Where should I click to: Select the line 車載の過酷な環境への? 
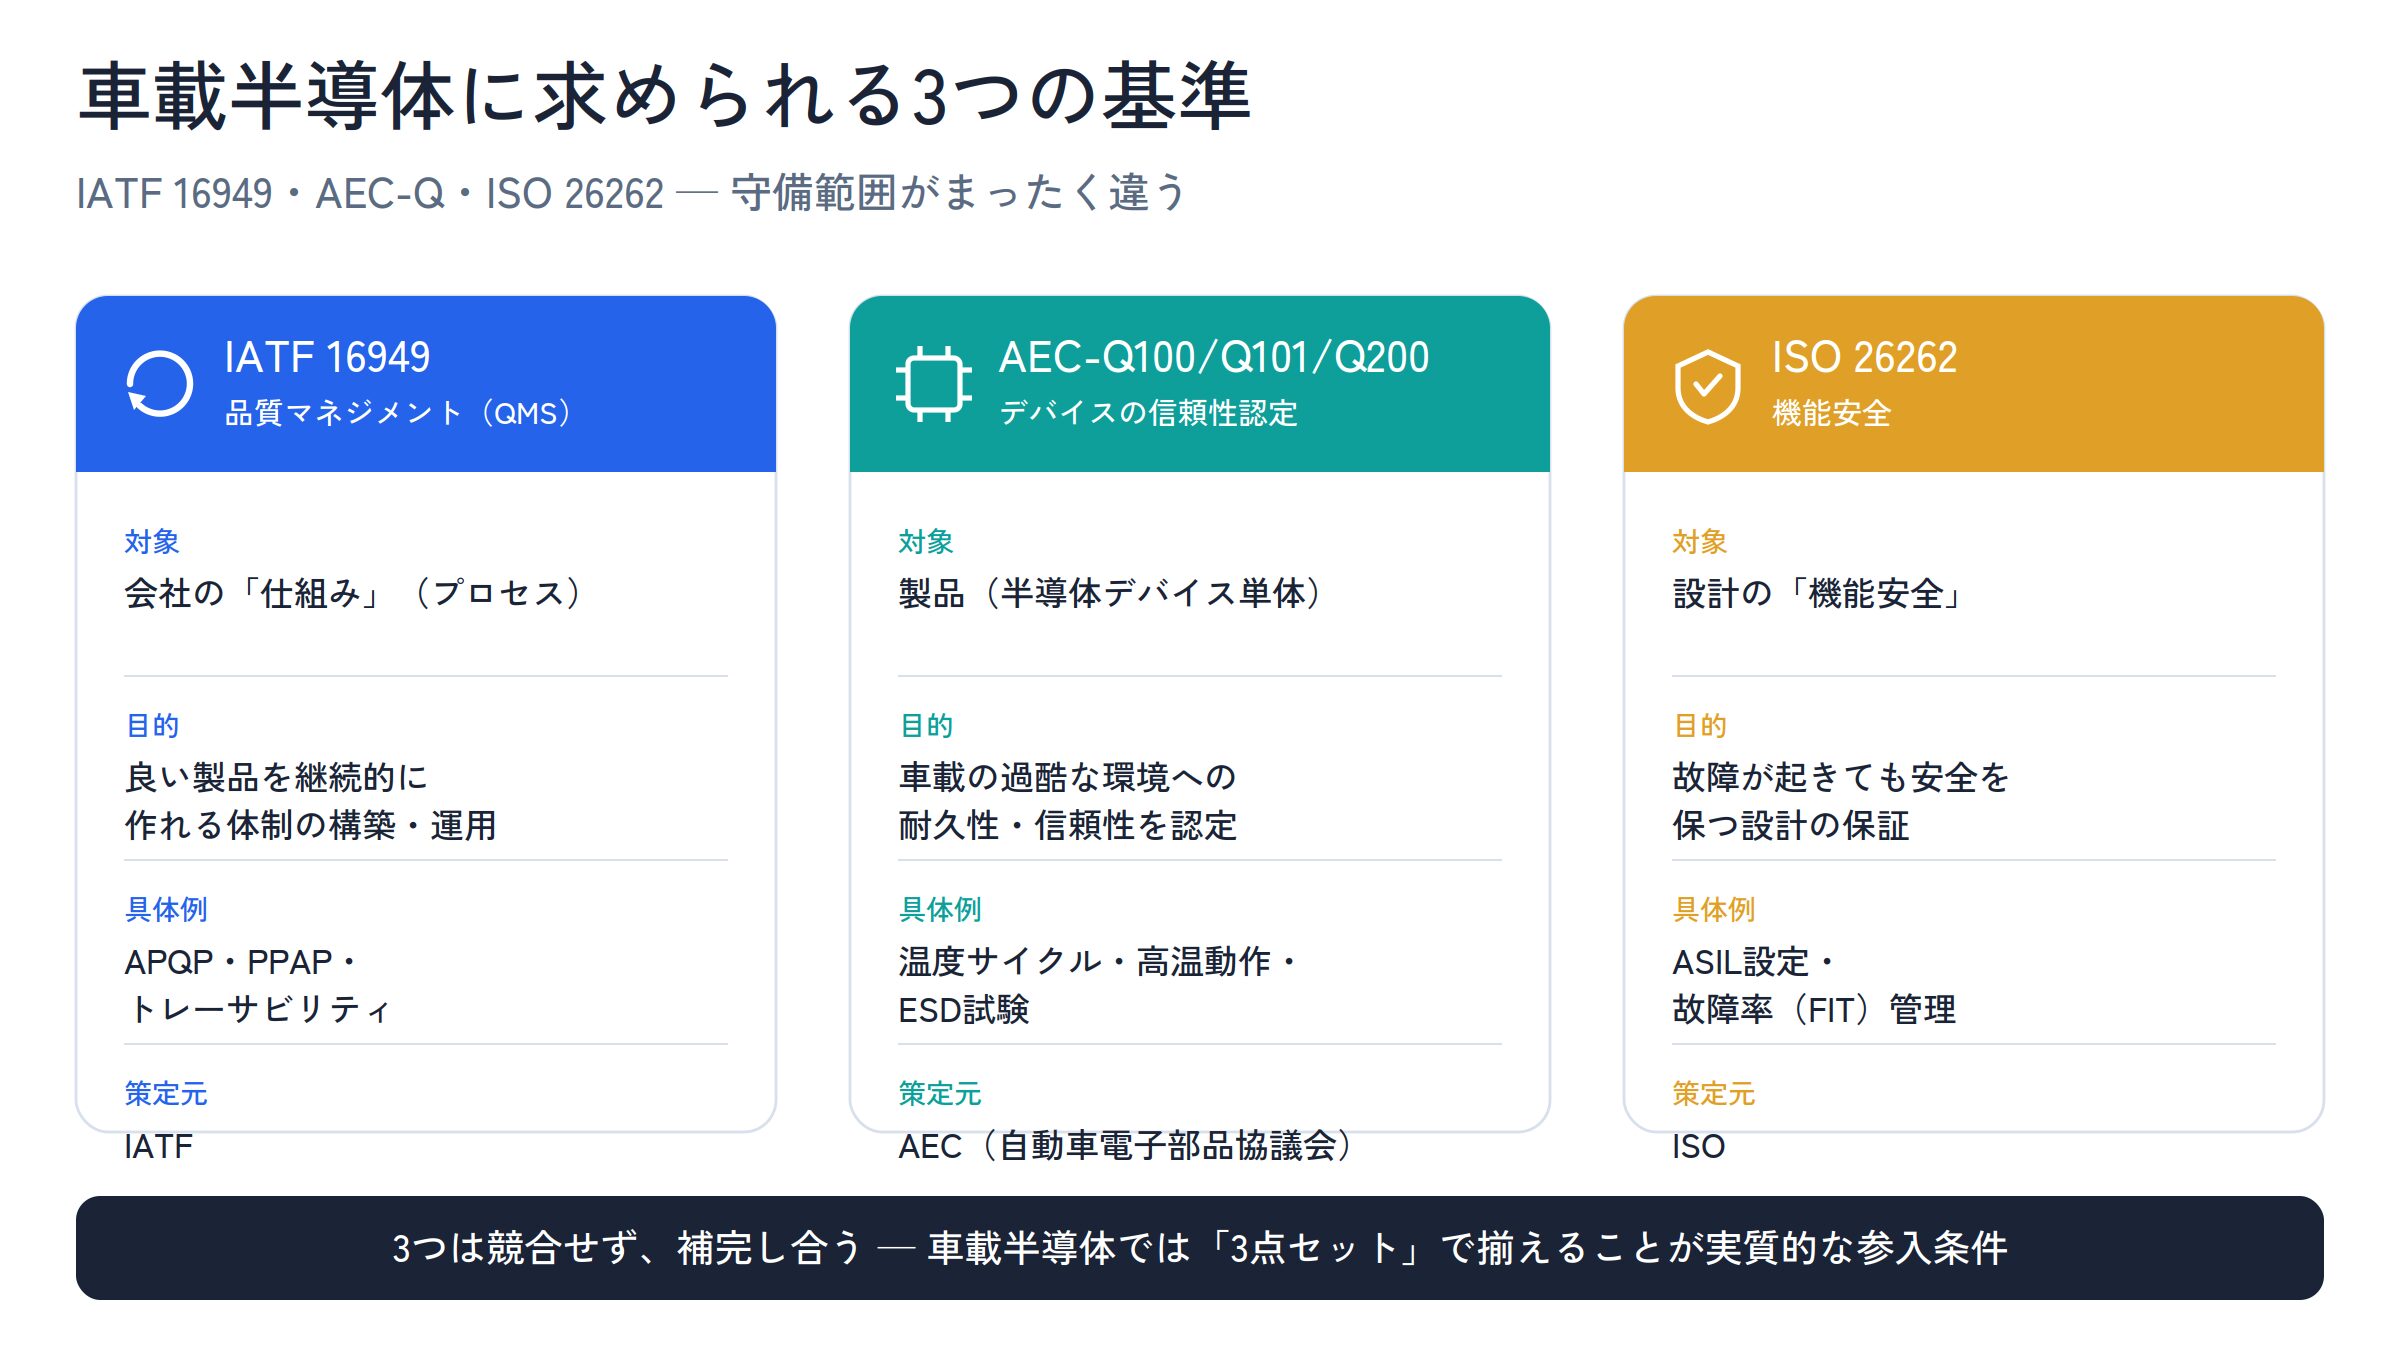click(1067, 777)
